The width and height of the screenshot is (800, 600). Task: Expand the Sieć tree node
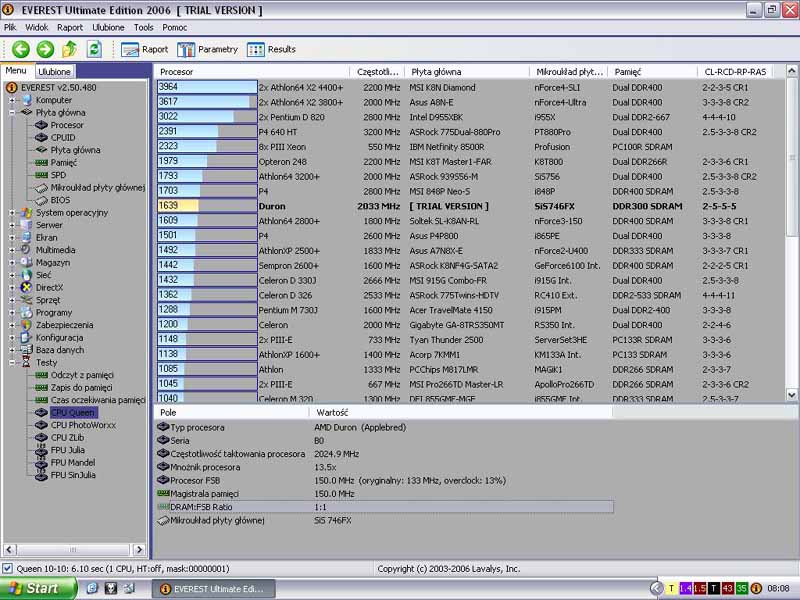pyautogui.click(x=12, y=275)
